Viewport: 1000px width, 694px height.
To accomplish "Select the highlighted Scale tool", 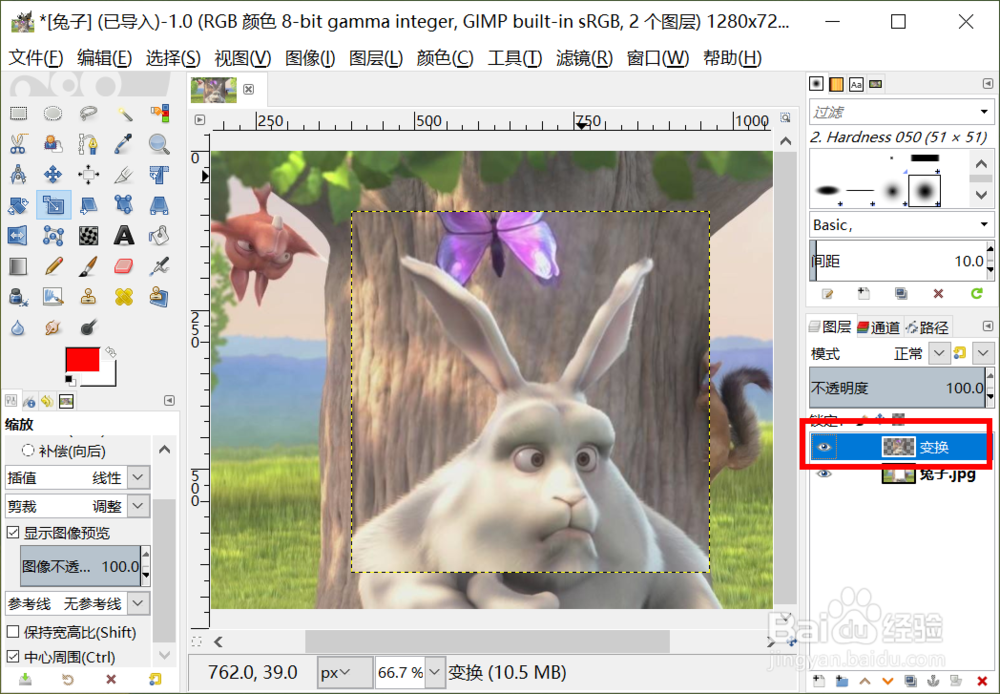I will [53, 205].
